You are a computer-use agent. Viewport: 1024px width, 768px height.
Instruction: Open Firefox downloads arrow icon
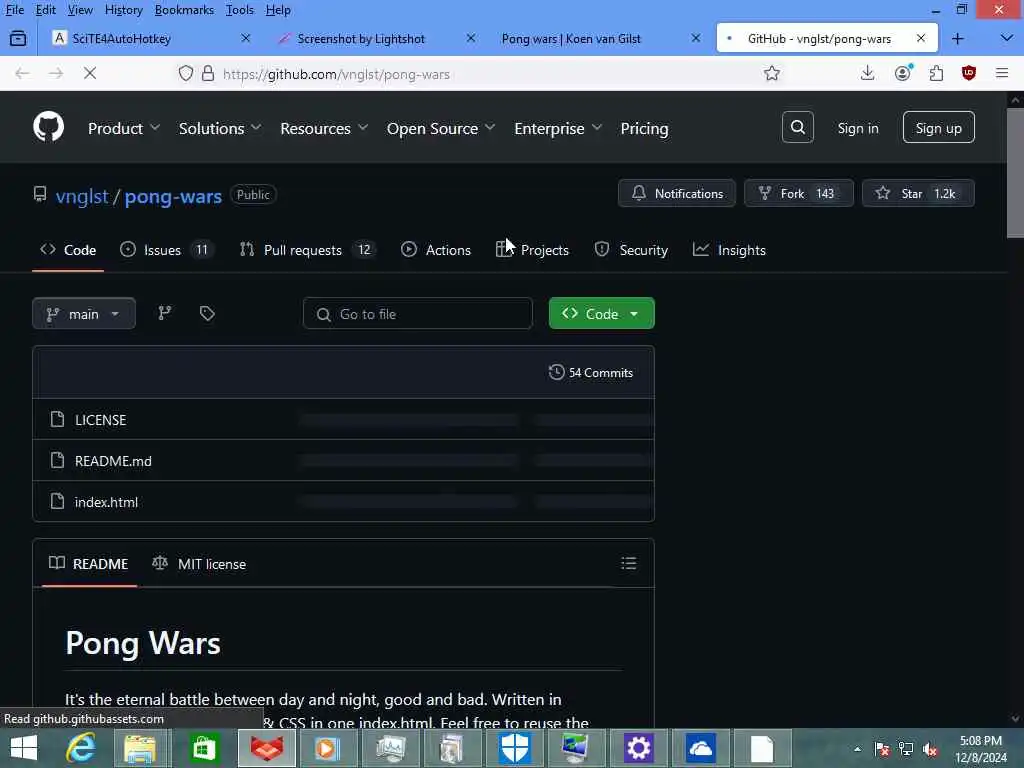tap(867, 73)
